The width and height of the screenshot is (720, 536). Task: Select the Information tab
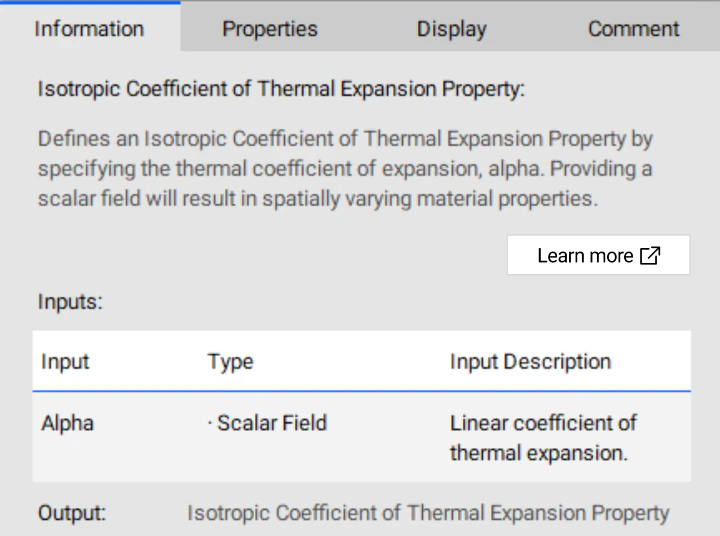(x=89, y=29)
